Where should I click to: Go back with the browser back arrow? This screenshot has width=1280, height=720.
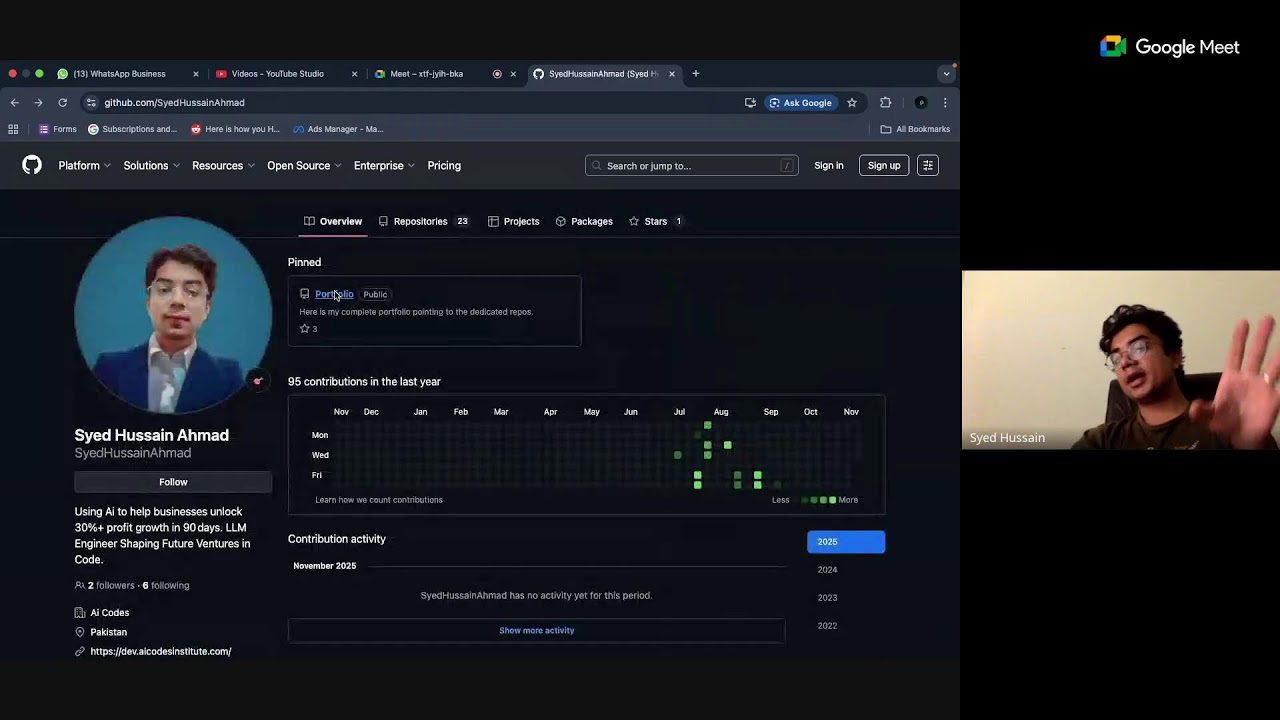(14, 102)
